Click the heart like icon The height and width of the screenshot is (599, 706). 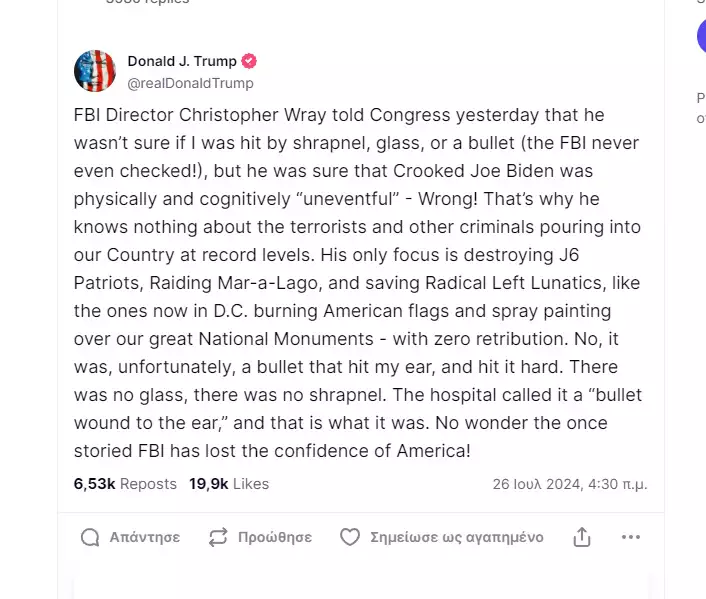pyautogui.click(x=350, y=537)
